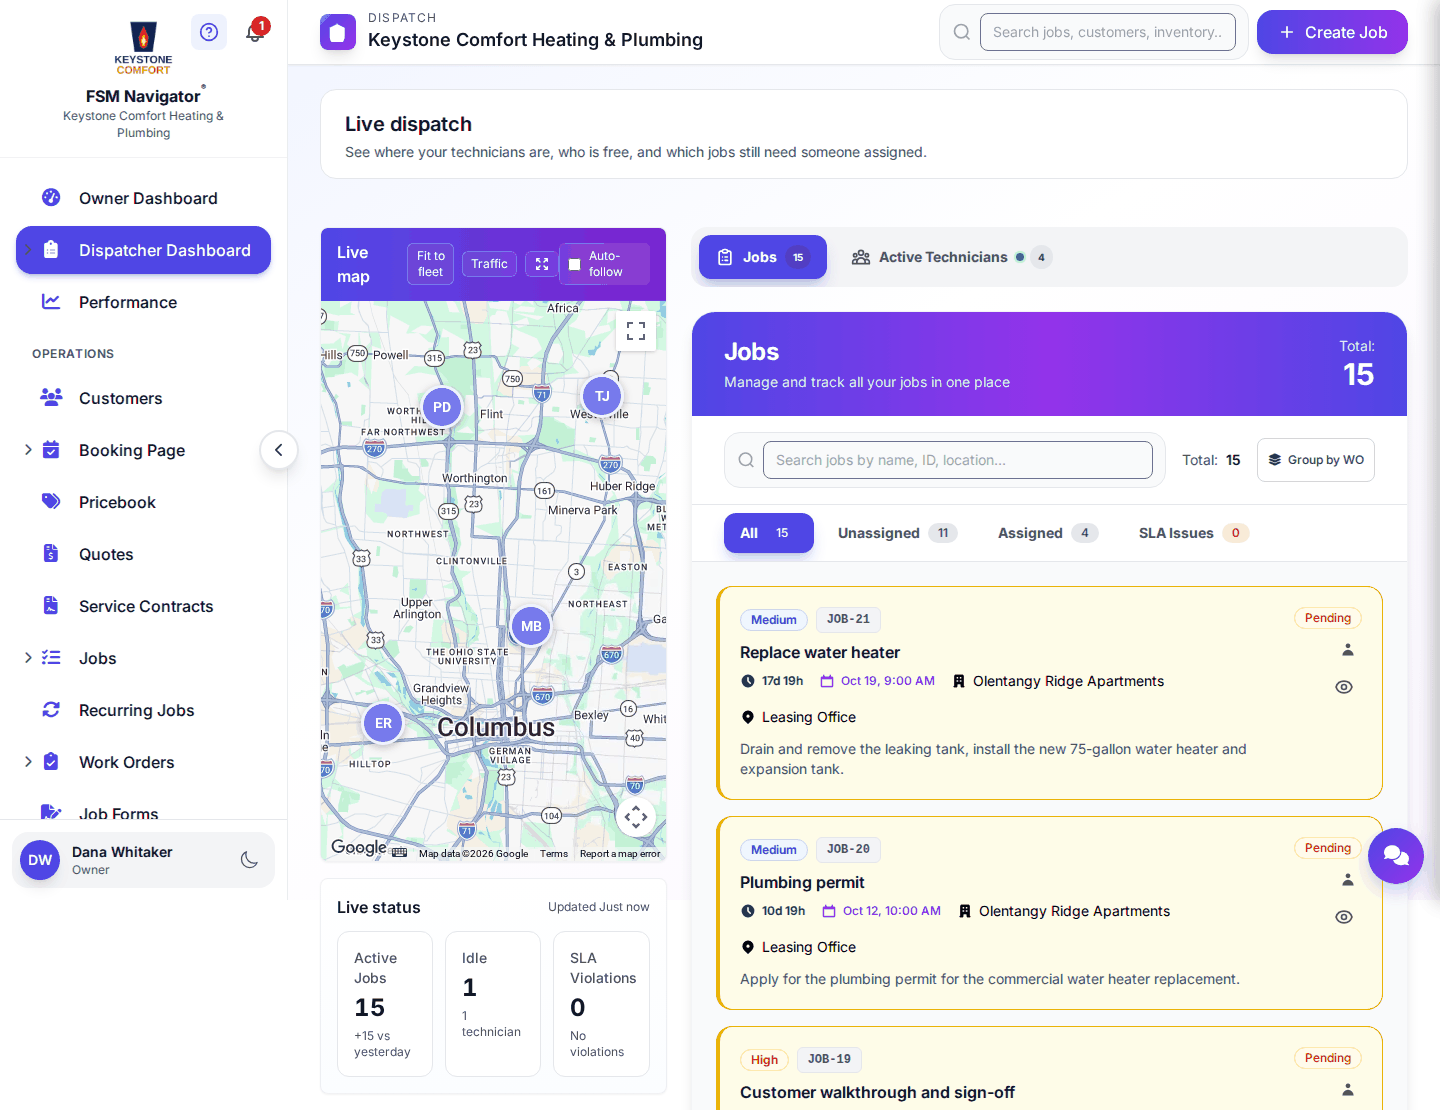Expand the Work Orders chevron
Image resolution: width=1440 pixels, height=1110 pixels.
point(28,762)
